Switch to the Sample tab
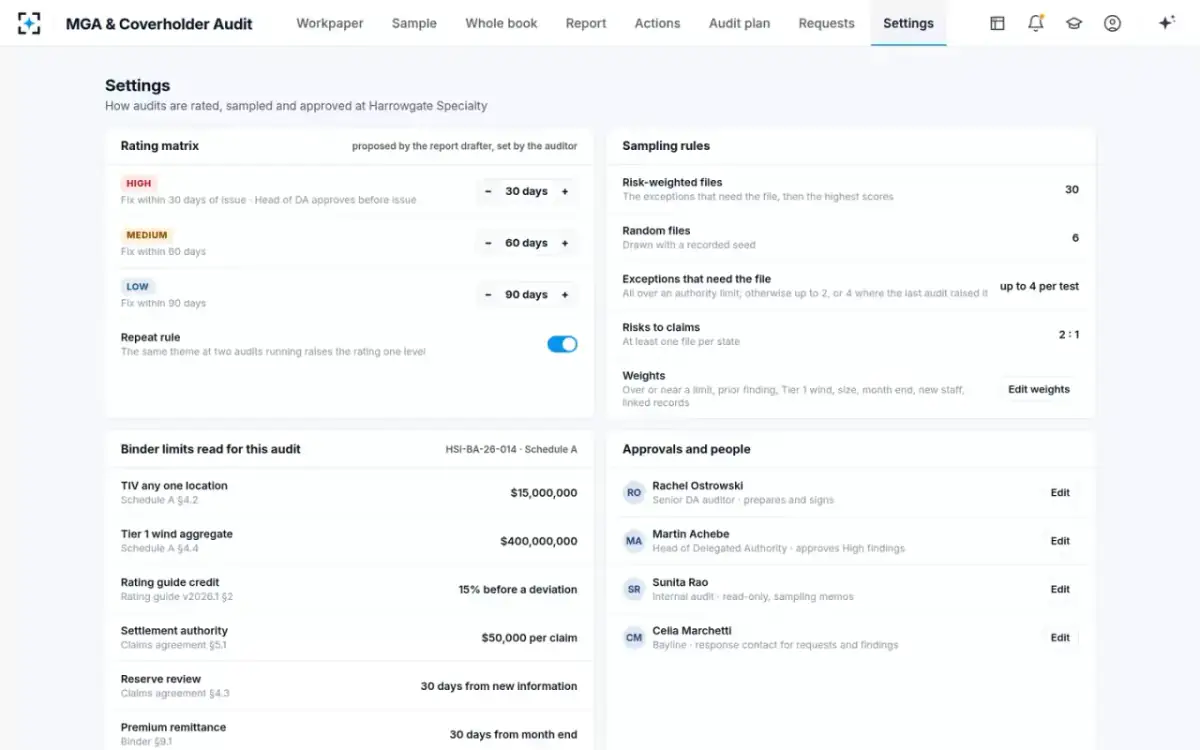The width and height of the screenshot is (1200, 750). click(414, 23)
